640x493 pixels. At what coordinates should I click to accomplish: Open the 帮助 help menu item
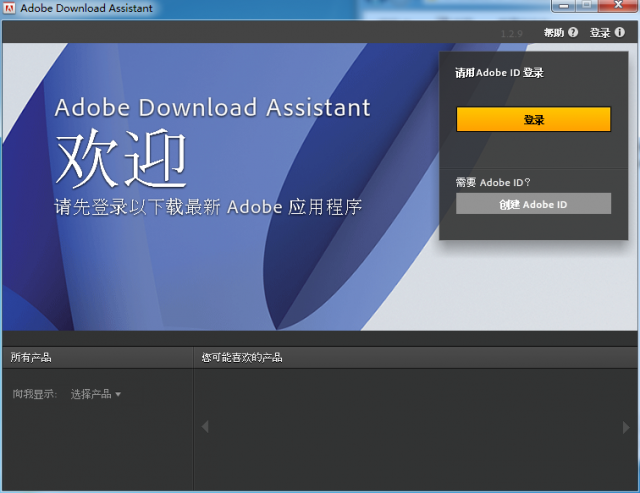554,33
